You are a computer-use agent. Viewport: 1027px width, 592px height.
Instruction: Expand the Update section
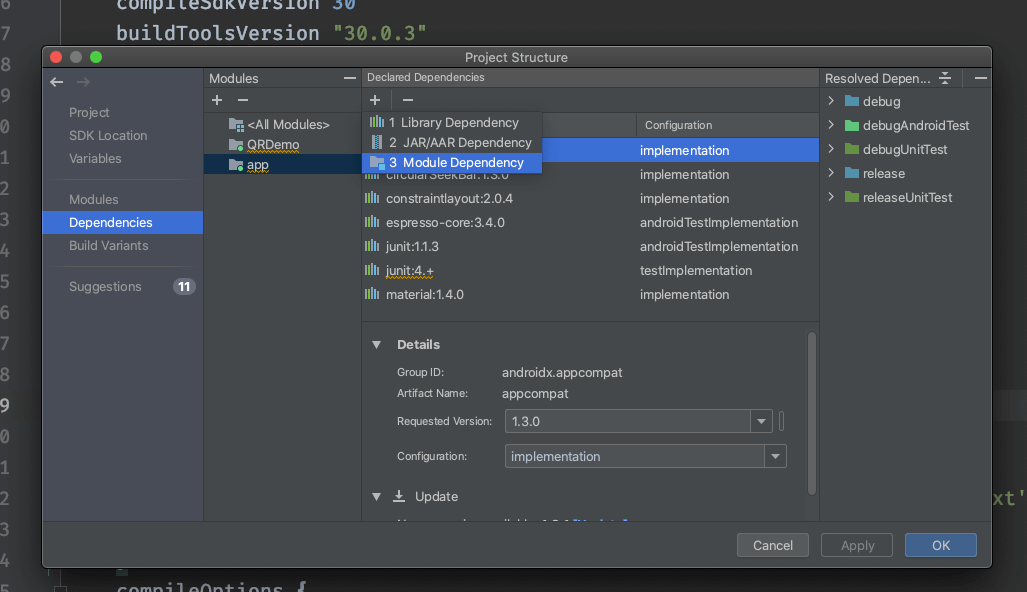pyautogui.click(x=376, y=496)
